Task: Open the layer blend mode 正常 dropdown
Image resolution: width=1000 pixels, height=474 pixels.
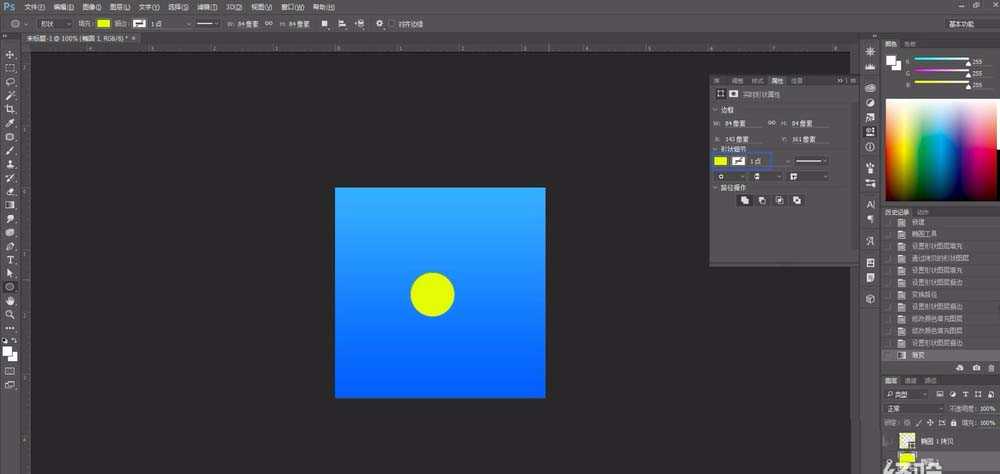Action: pyautogui.click(x=914, y=409)
